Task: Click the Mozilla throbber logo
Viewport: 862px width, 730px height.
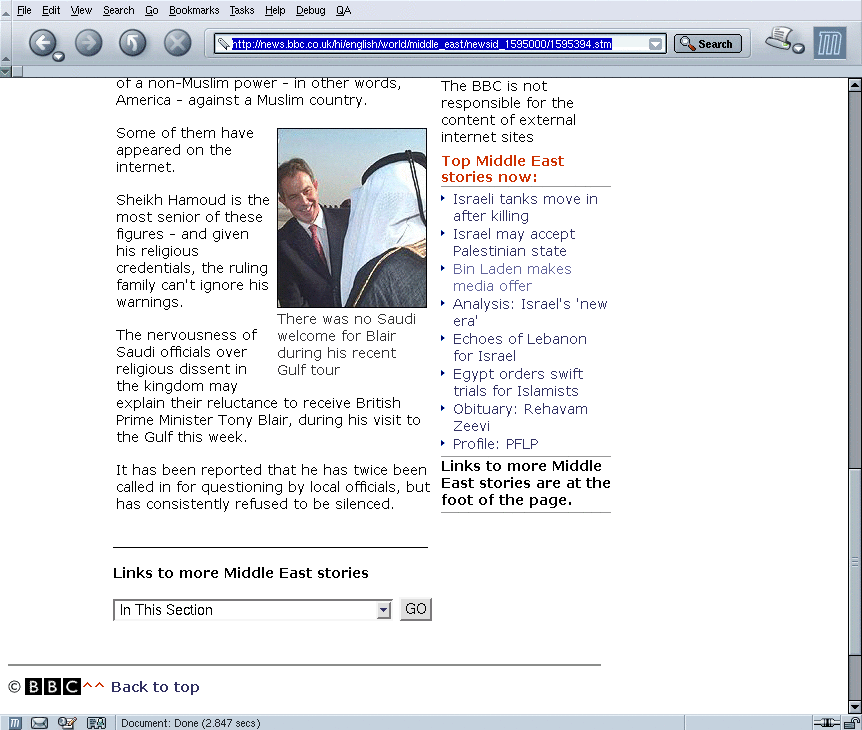Action: coord(830,43)
